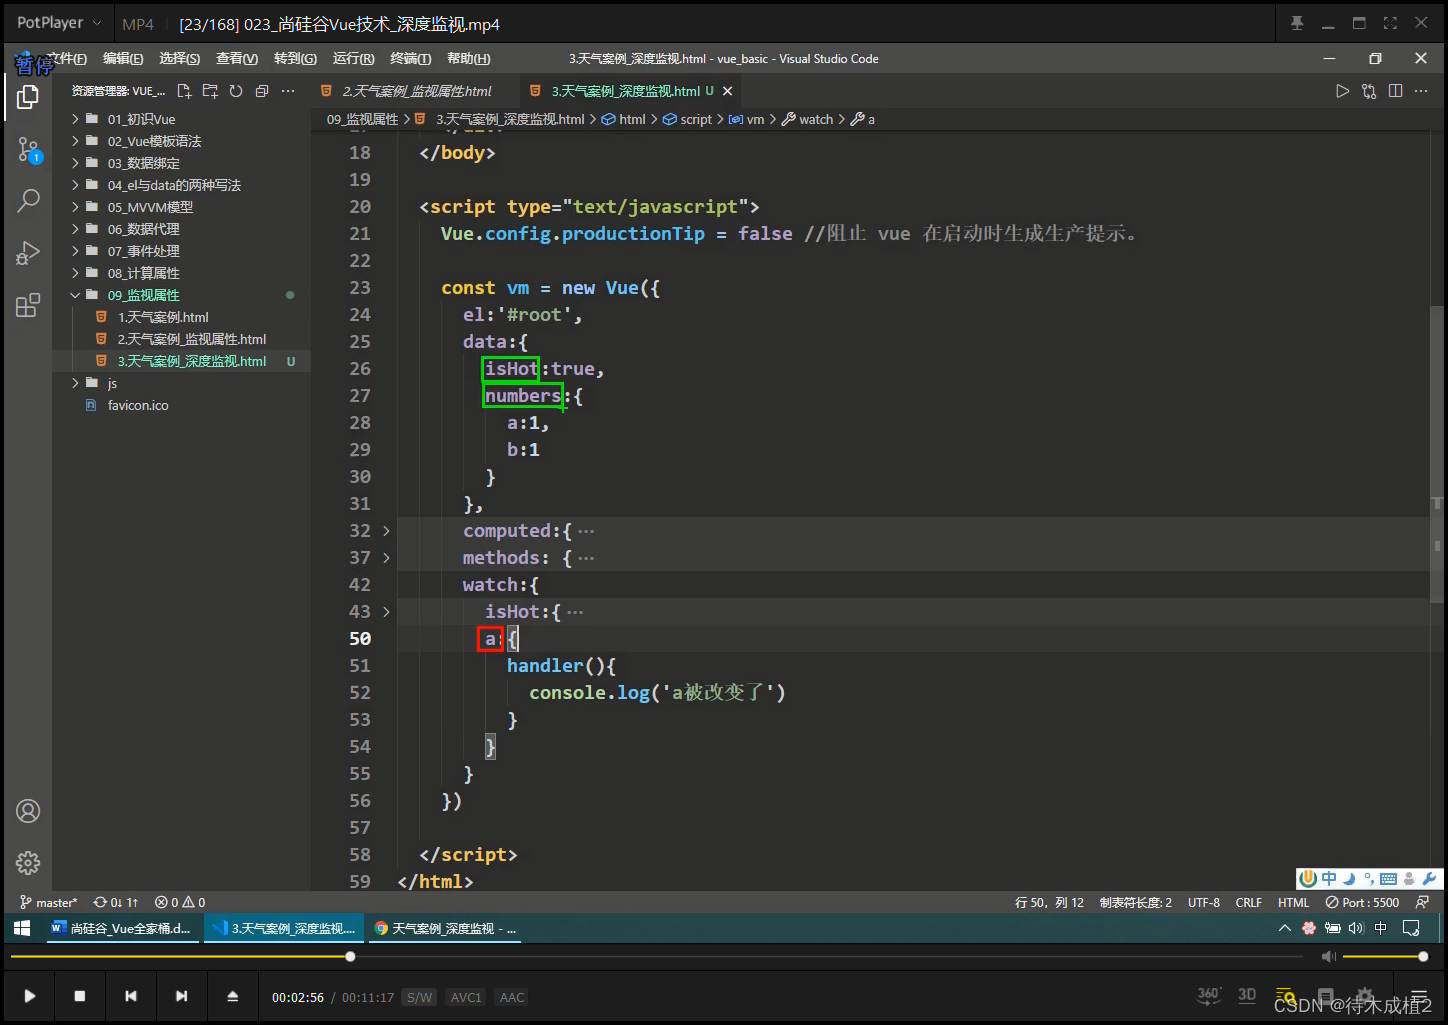Open Run and Debug view
Viewport: 1448px width, 1025px height.
click(x=28, y=253)
